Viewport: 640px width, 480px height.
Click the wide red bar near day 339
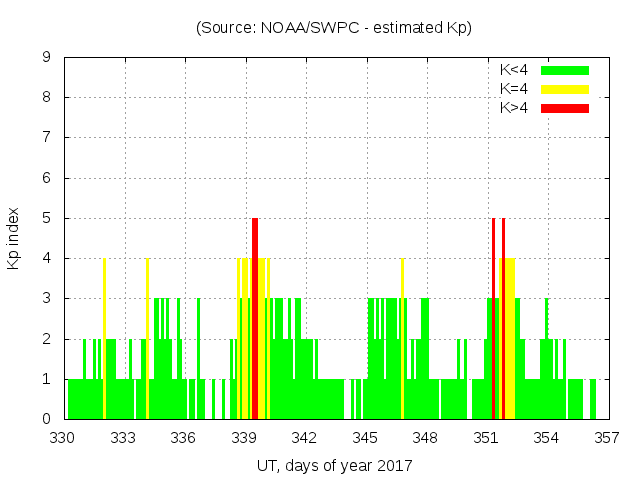point(255,320)
